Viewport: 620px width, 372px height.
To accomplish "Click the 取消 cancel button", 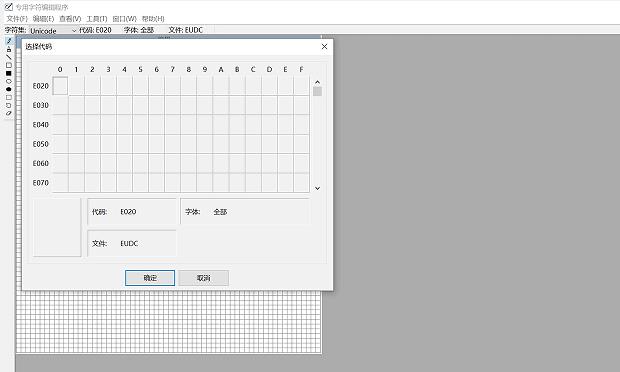I will (204, 278).
